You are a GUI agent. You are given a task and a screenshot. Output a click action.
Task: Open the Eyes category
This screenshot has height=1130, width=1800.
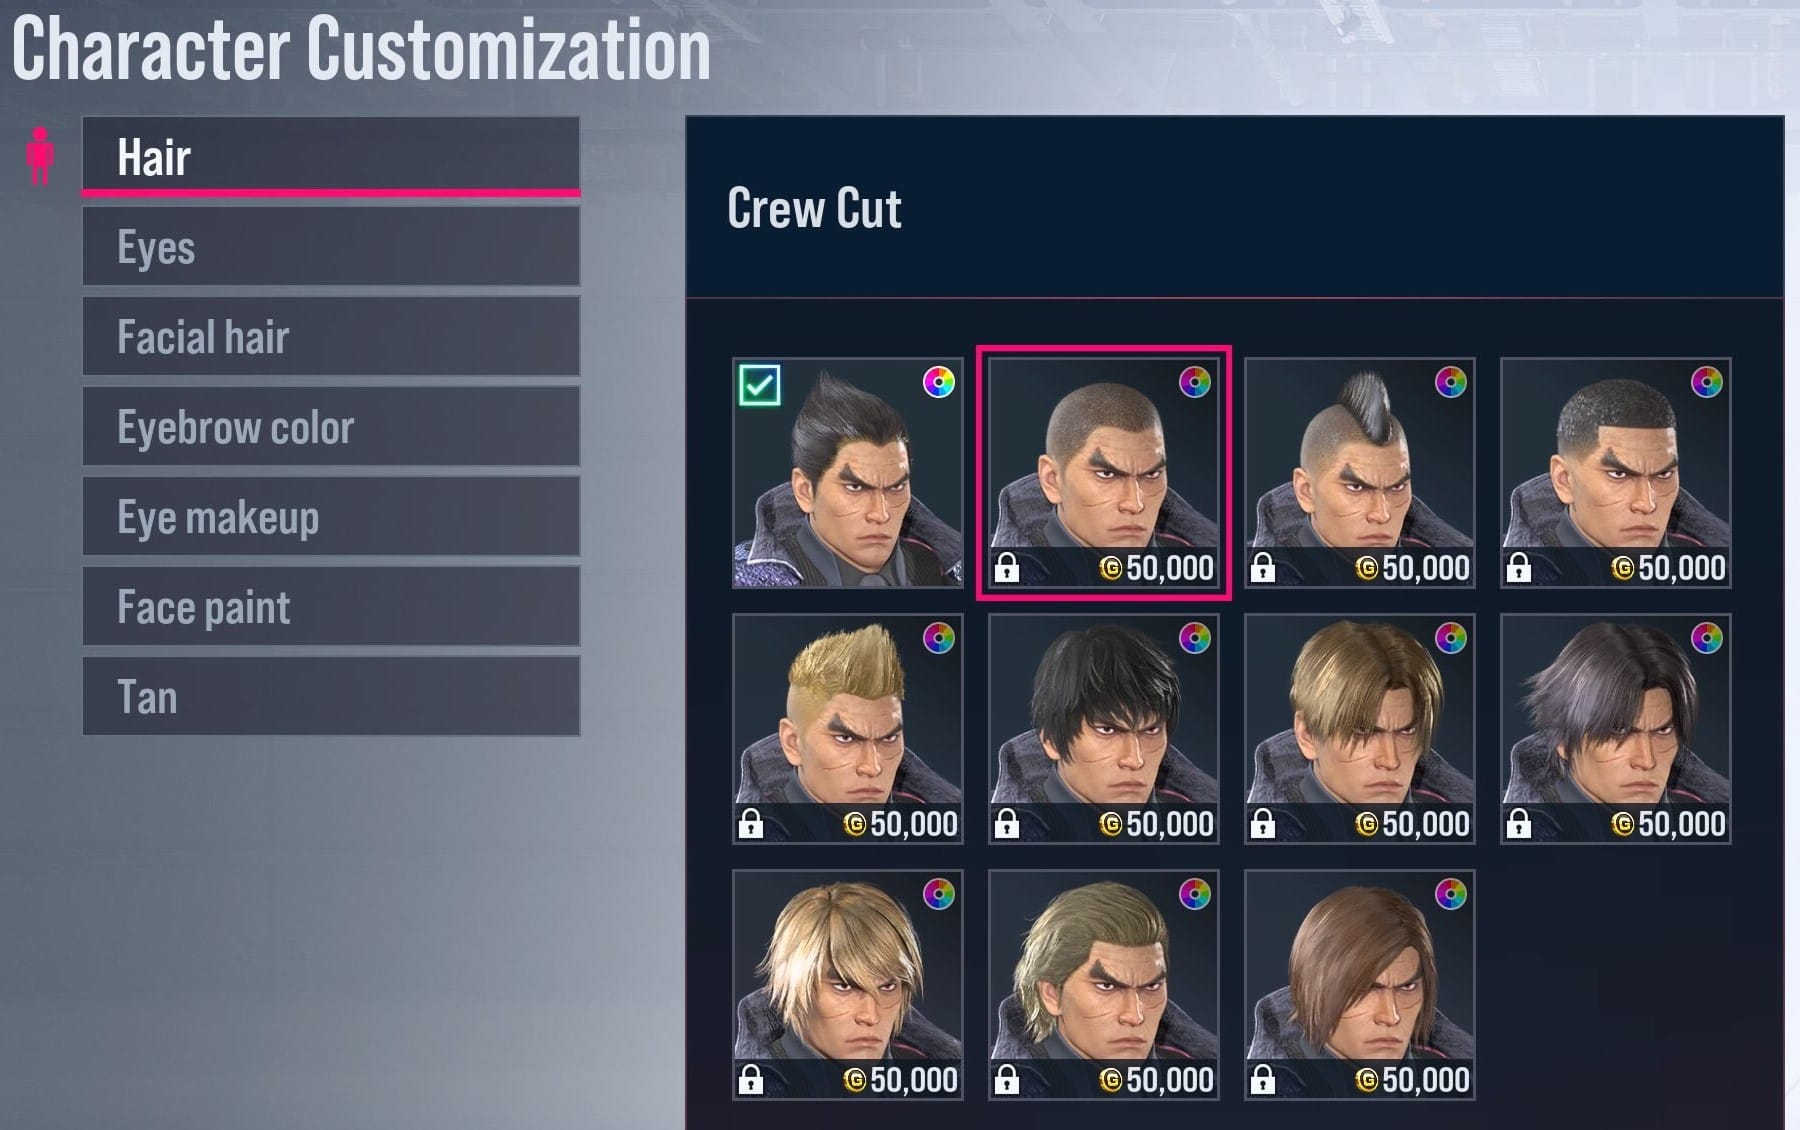[x=331, y=247]
